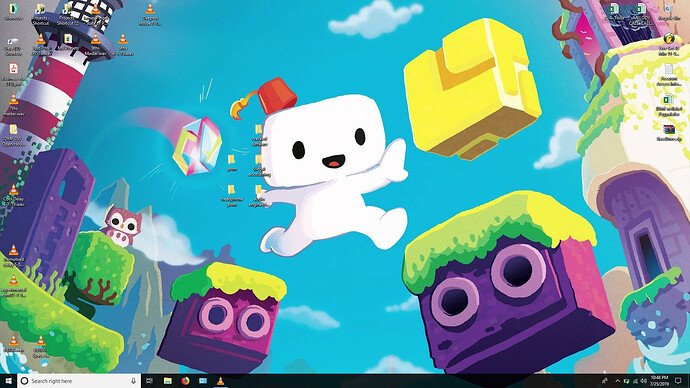Launch File Explorer from the taskbar

pos(168,381)
